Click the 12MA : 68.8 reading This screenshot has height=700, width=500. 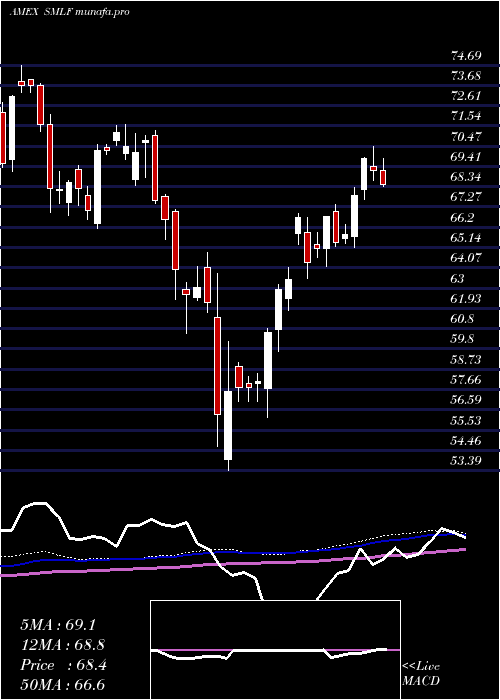click(63, 645)
